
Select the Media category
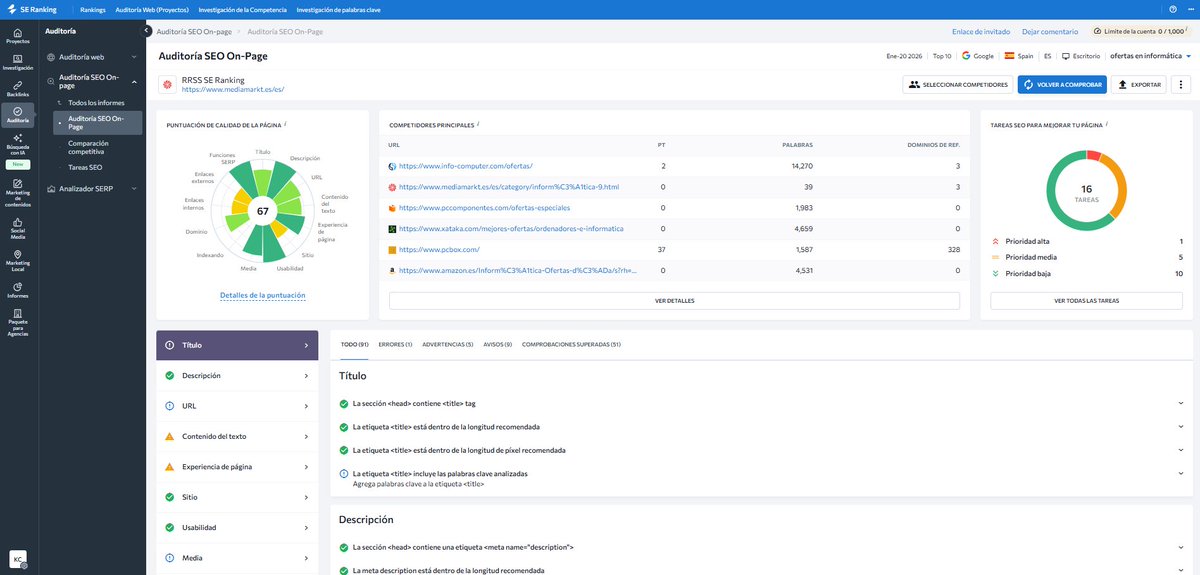237,558
